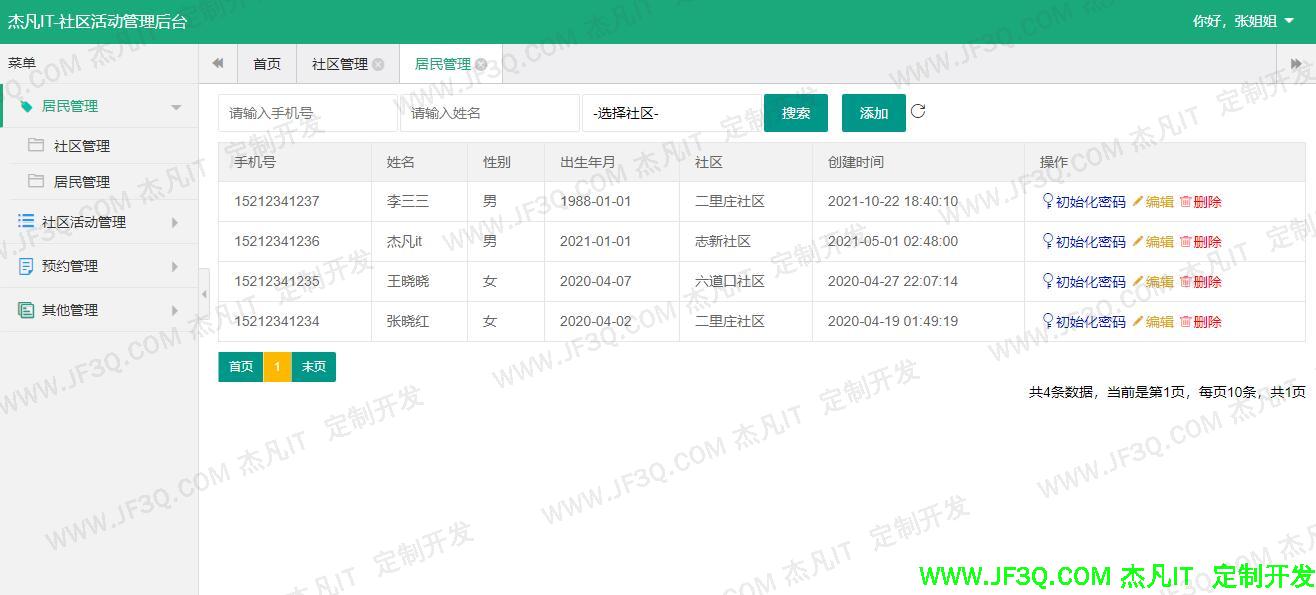The height and width of the screenshot is (595, 1316).
Task: Collapse the sidebar using the side handle
Action: 204,294
